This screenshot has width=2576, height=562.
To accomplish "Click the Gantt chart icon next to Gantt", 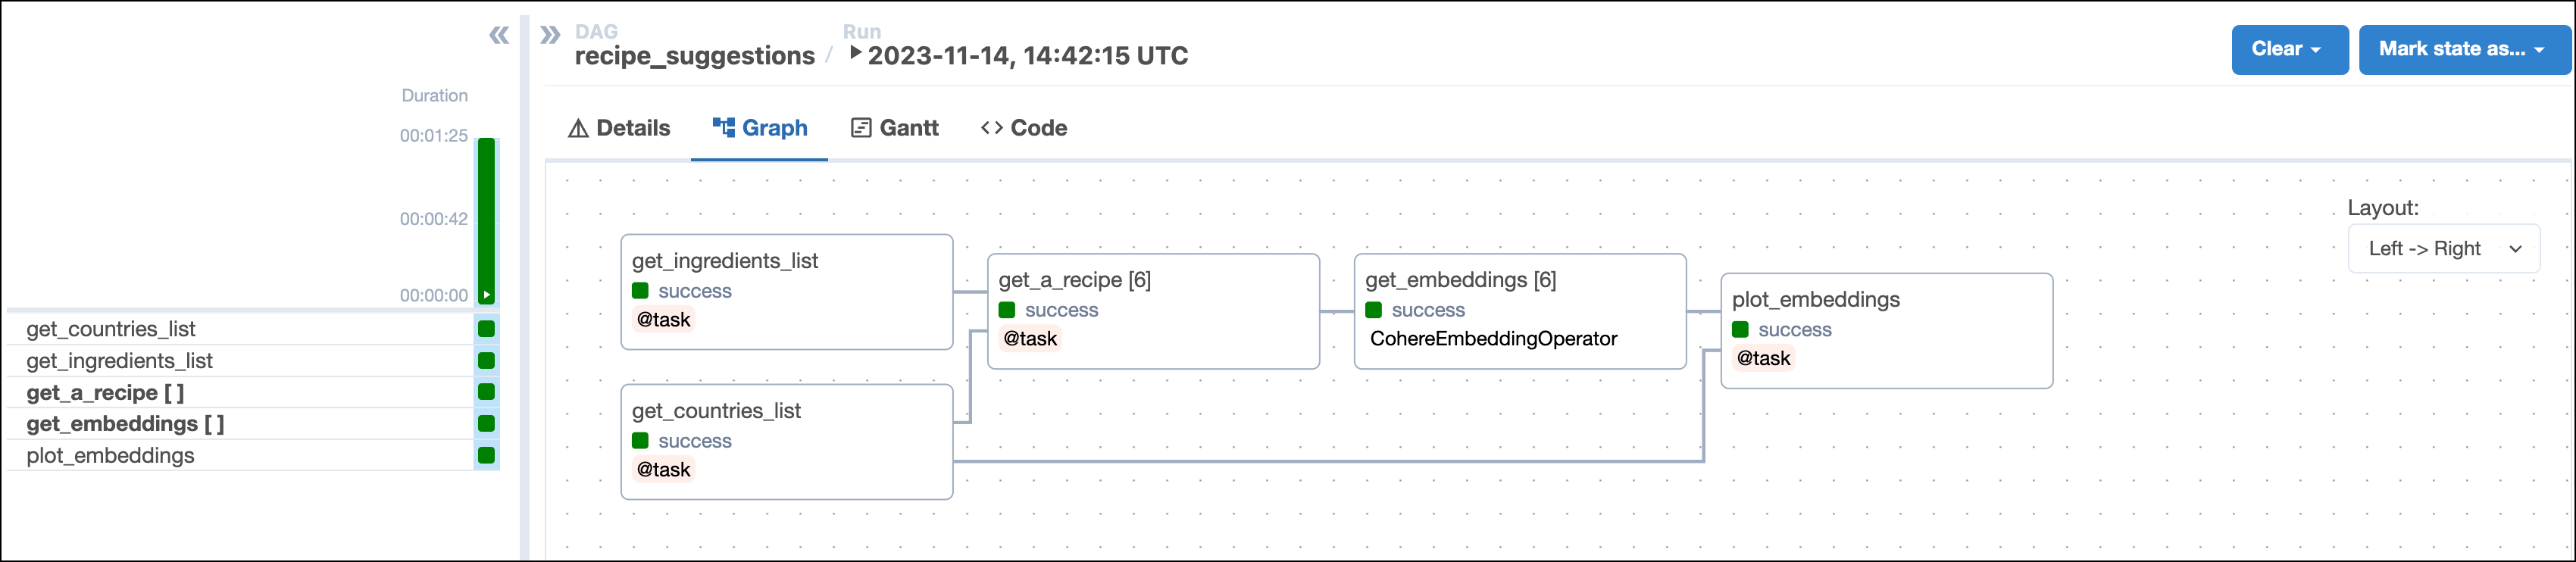I will (859, 128).
